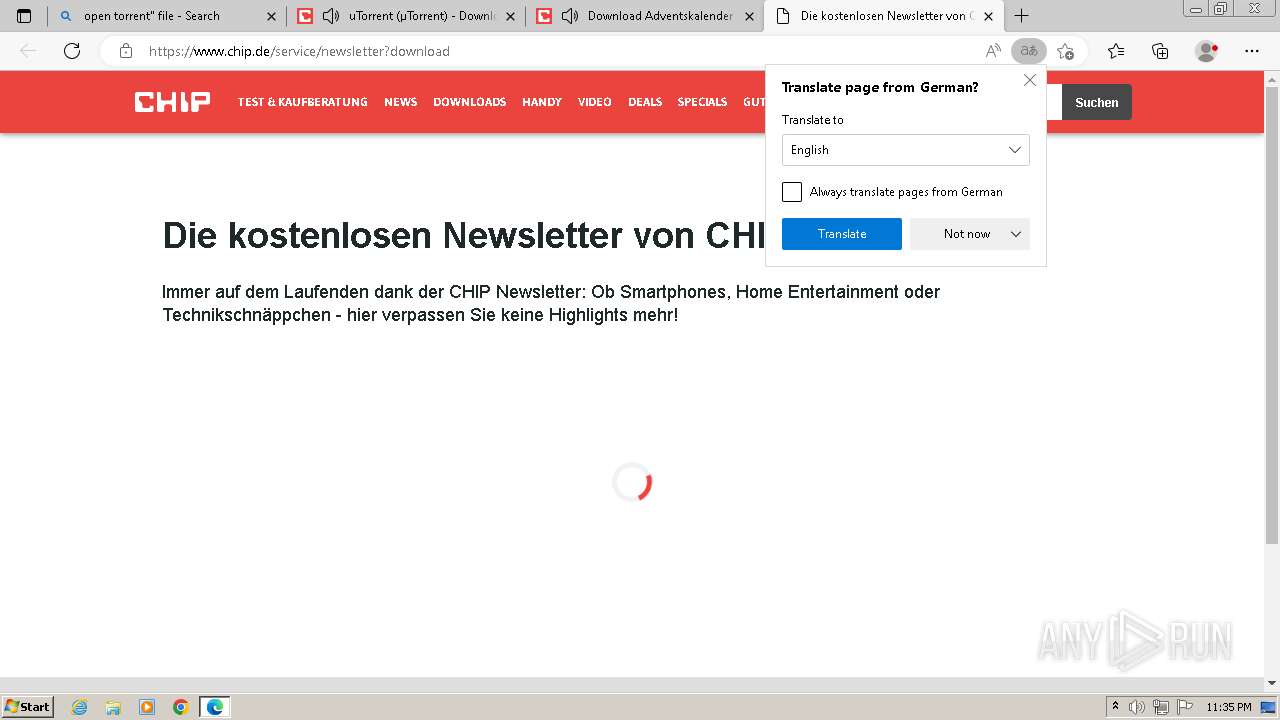Image resolution: width=1280 pixels, height=720 pixels.
Task: Open volume control in system tray
Action: click(x=1137, y=707)
